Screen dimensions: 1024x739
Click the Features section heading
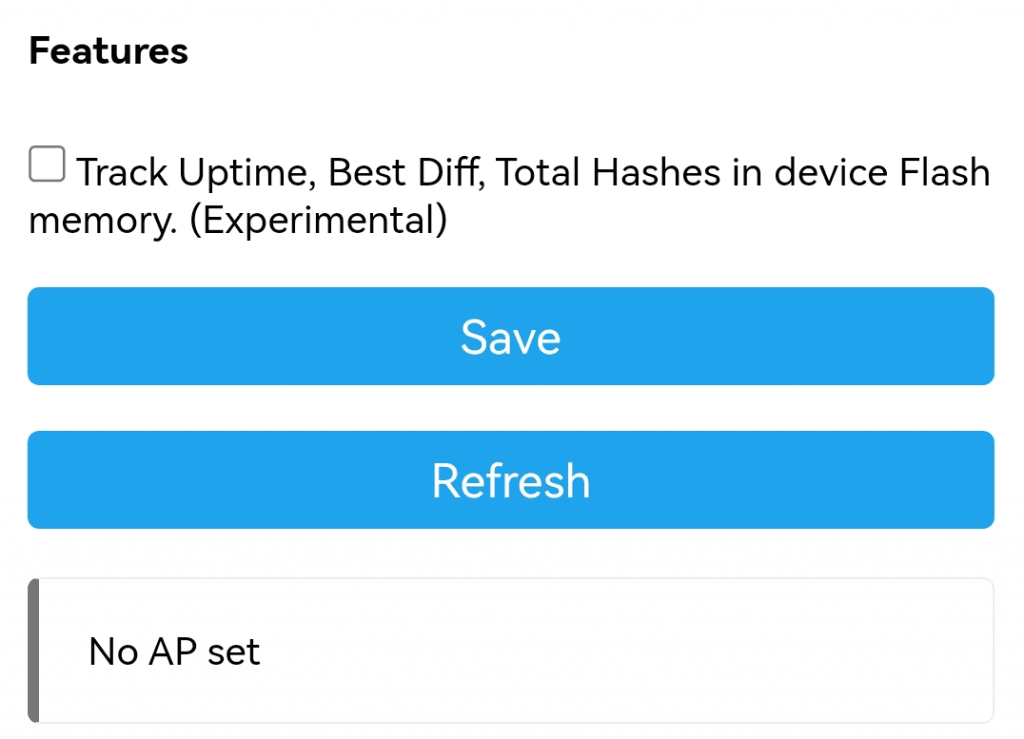coord(108,51)
